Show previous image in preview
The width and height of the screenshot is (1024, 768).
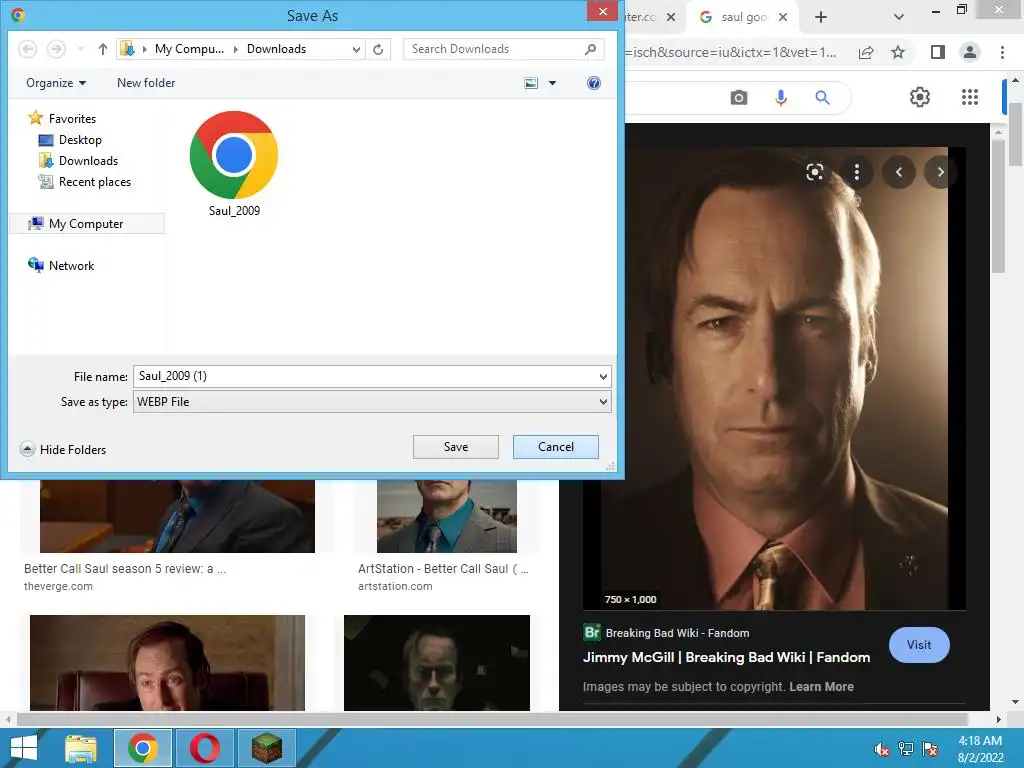coord(899,172)
